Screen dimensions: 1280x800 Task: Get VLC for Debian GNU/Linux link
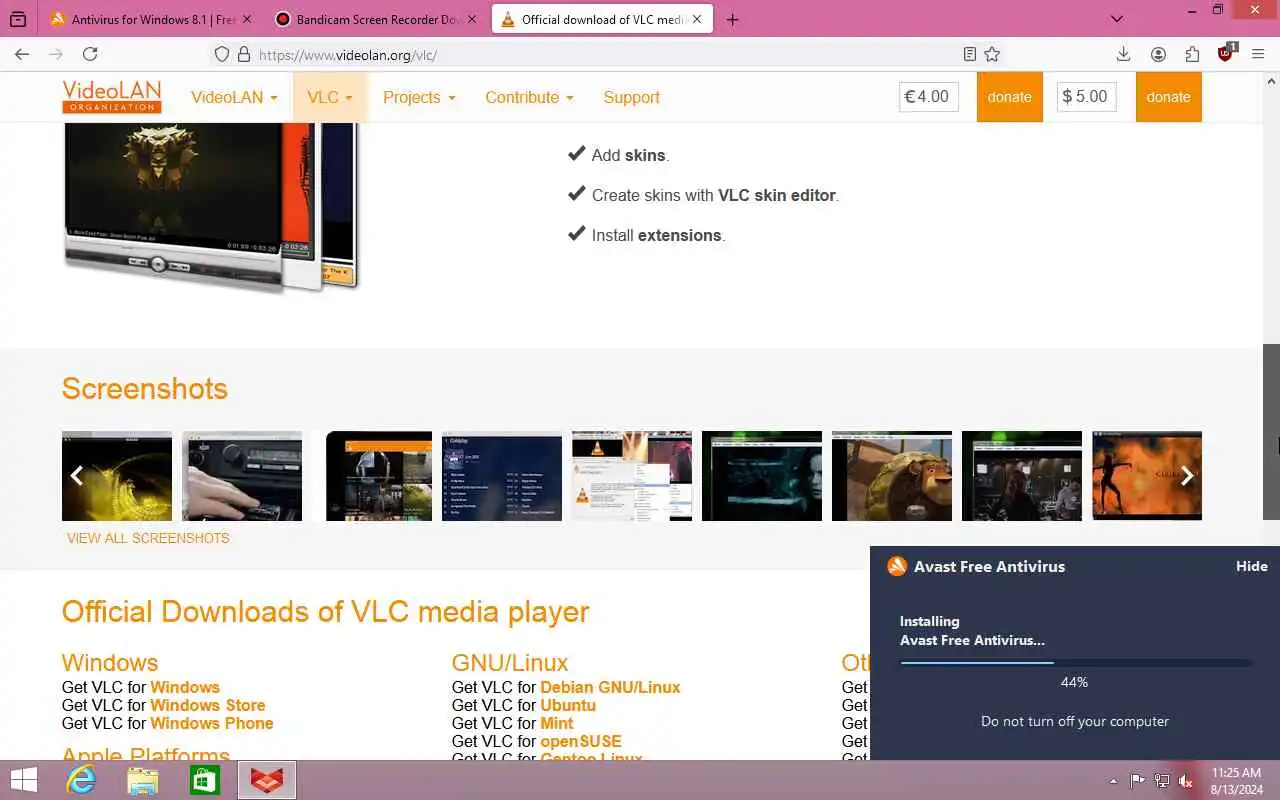[610, 687]
